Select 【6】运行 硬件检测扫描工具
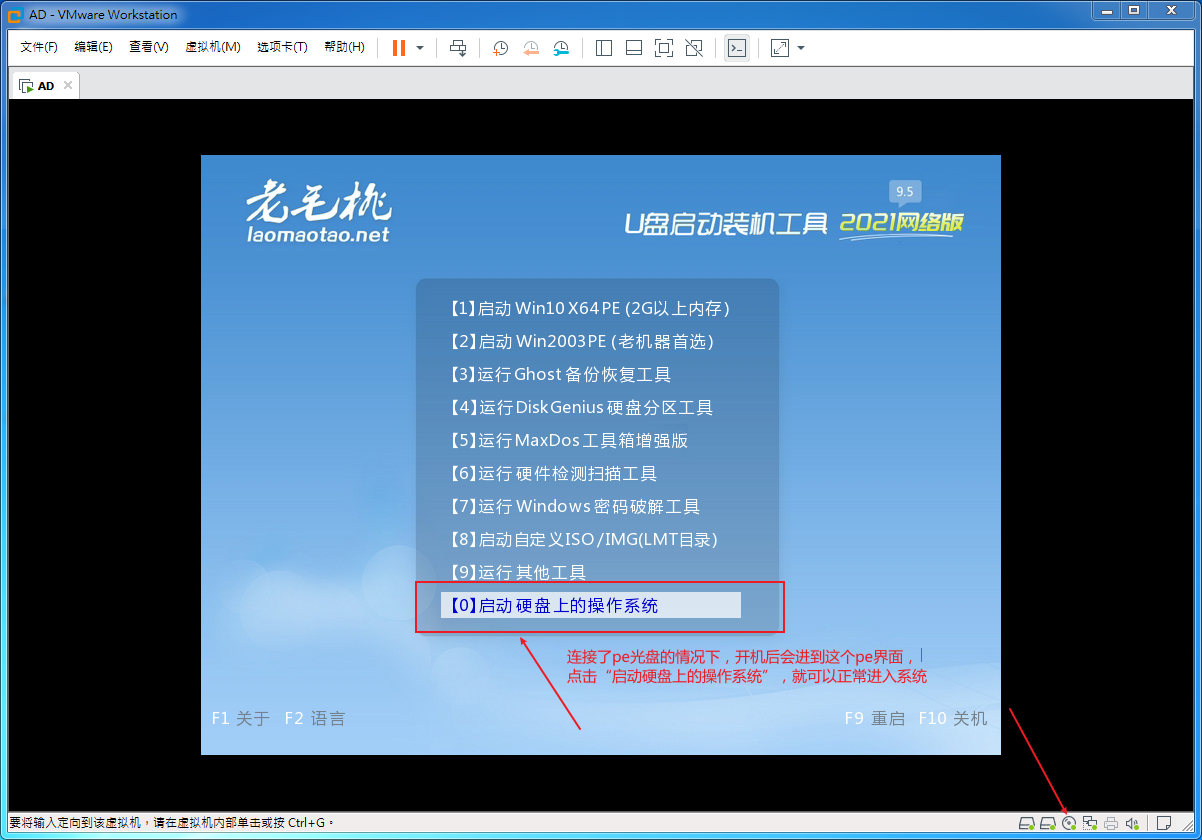The height and width of the screenshot is (840, 1202). 590,473
